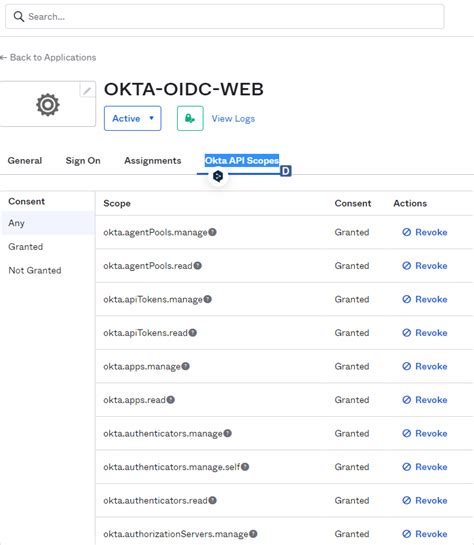Revoke okta.agentPools.read scope
The width and height of the screenshot is (474, 545).
point(425,266)
